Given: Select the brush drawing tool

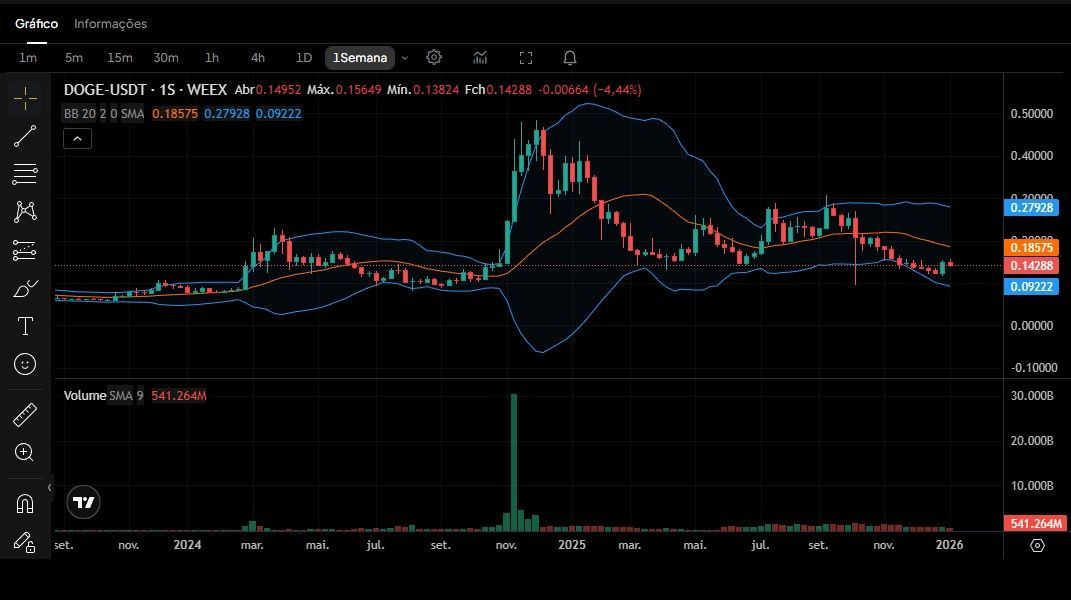Looking at the screenshot, I should click(25, 289).
